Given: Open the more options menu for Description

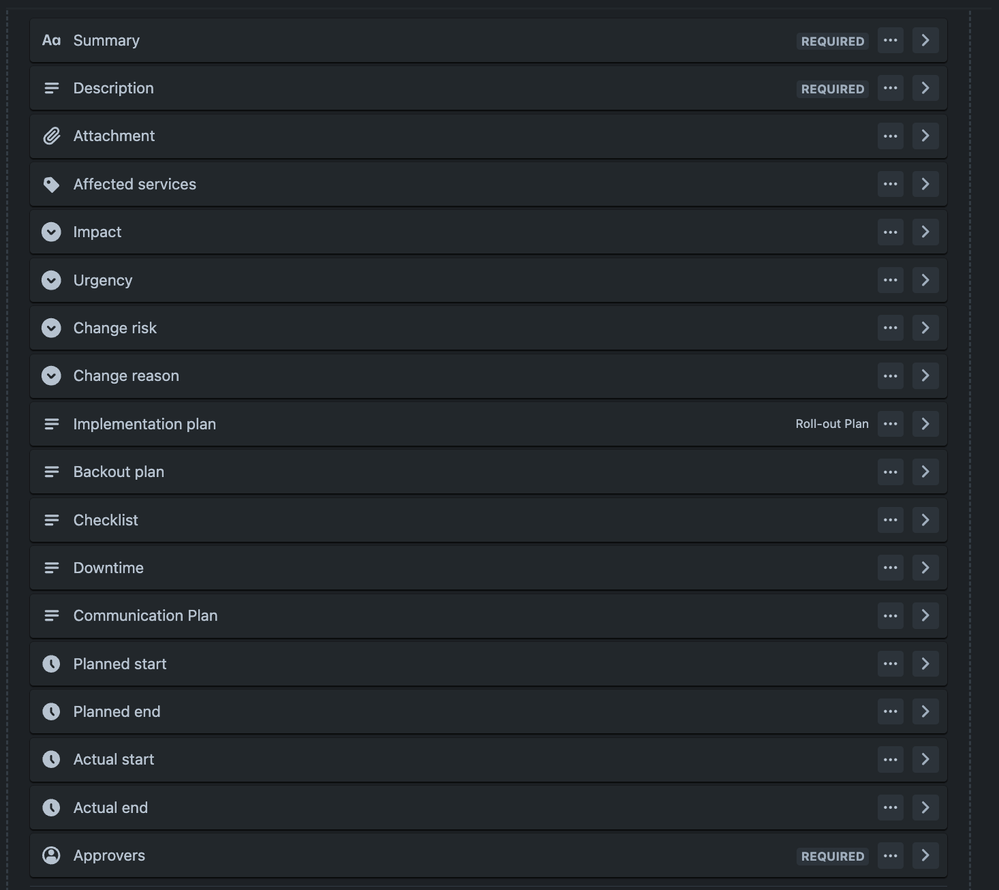Looking at the screenshot, I should tap(890, 87).
